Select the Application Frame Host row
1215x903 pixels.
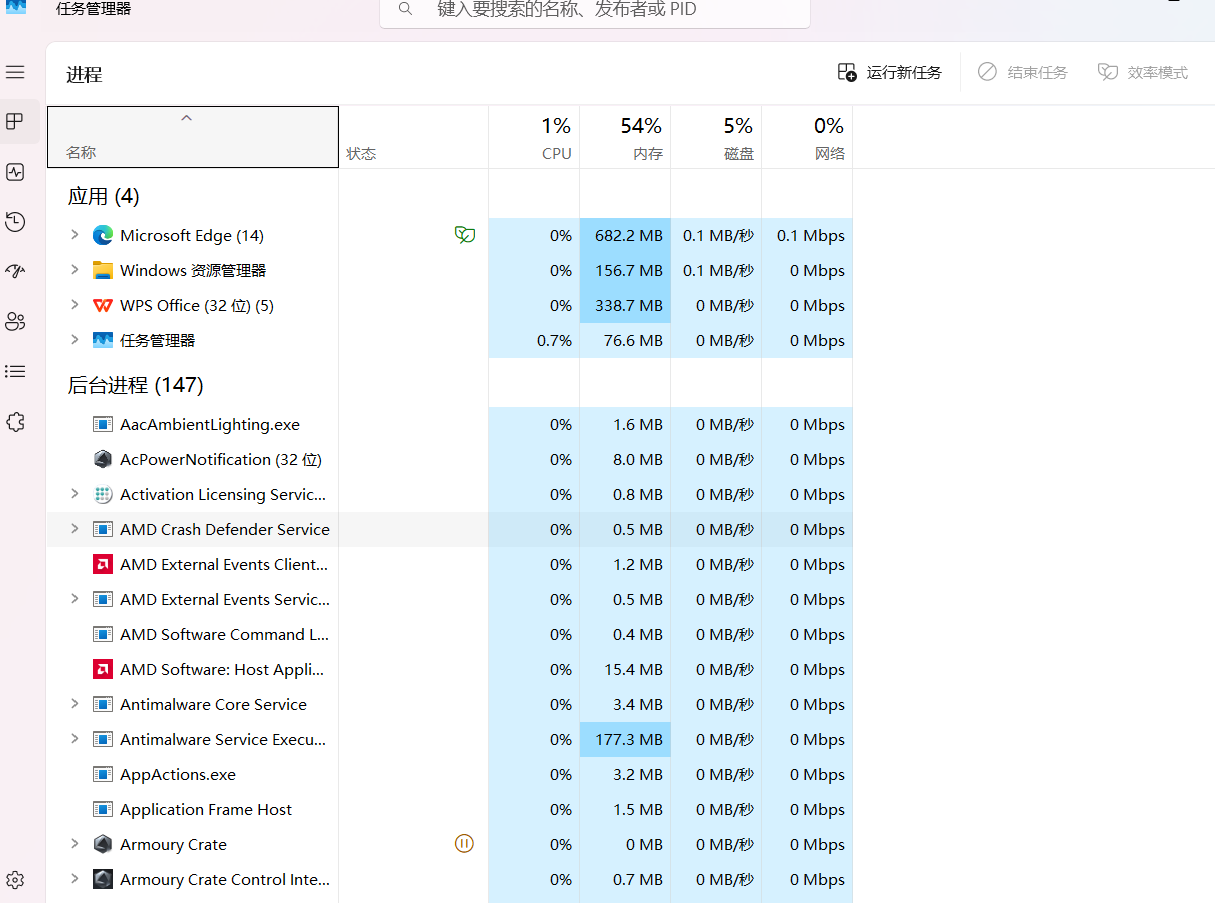tap(449, 809)
